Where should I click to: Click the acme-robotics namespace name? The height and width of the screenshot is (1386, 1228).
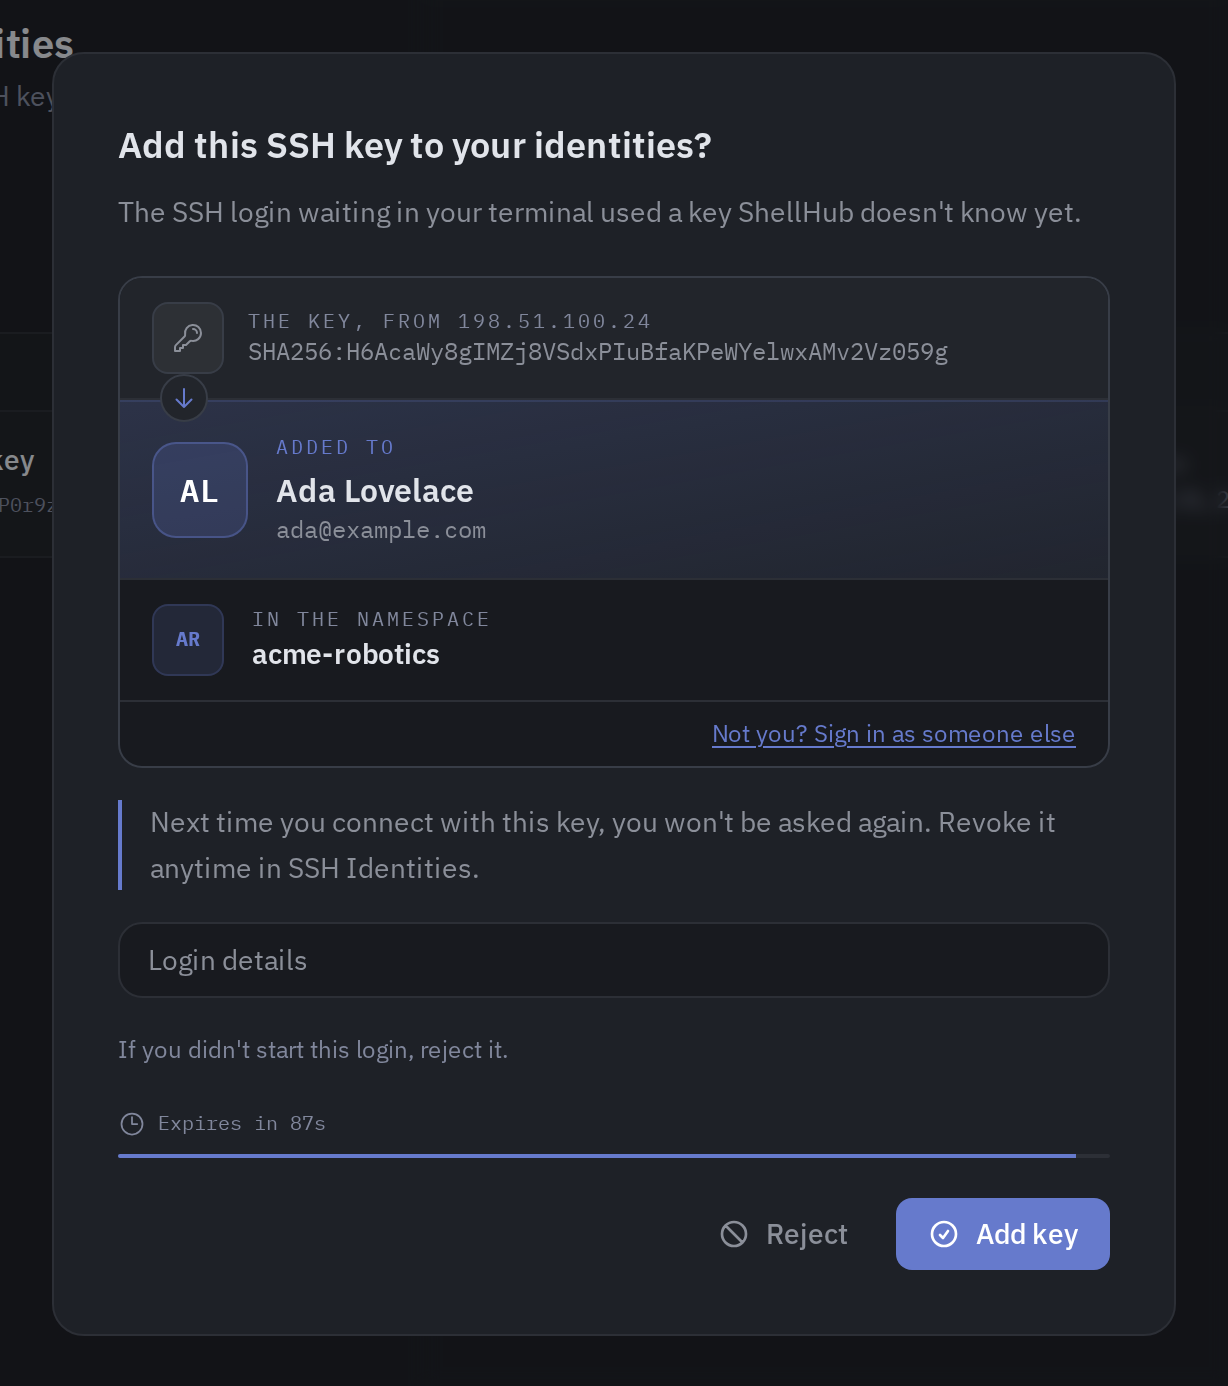346,654
